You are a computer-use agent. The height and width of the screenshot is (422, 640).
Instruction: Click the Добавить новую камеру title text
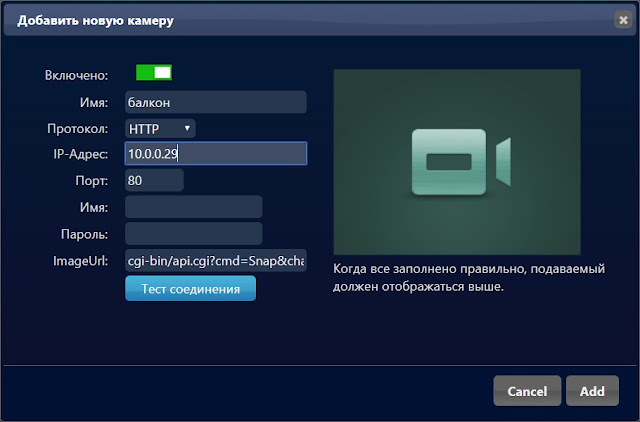(96, 20)
